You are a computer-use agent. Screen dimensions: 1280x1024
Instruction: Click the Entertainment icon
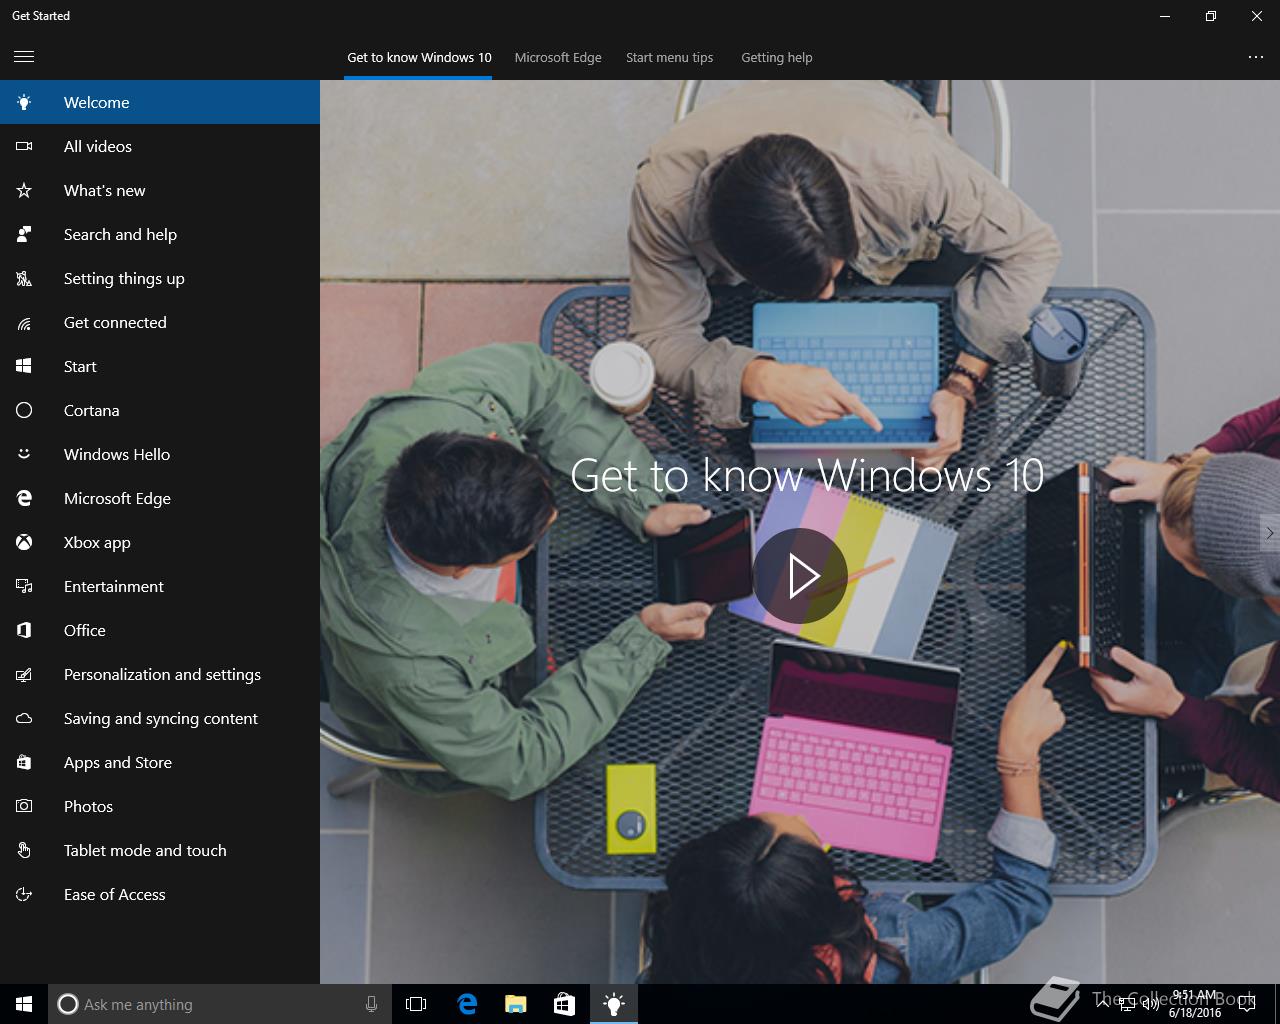(x=24, y=586)
